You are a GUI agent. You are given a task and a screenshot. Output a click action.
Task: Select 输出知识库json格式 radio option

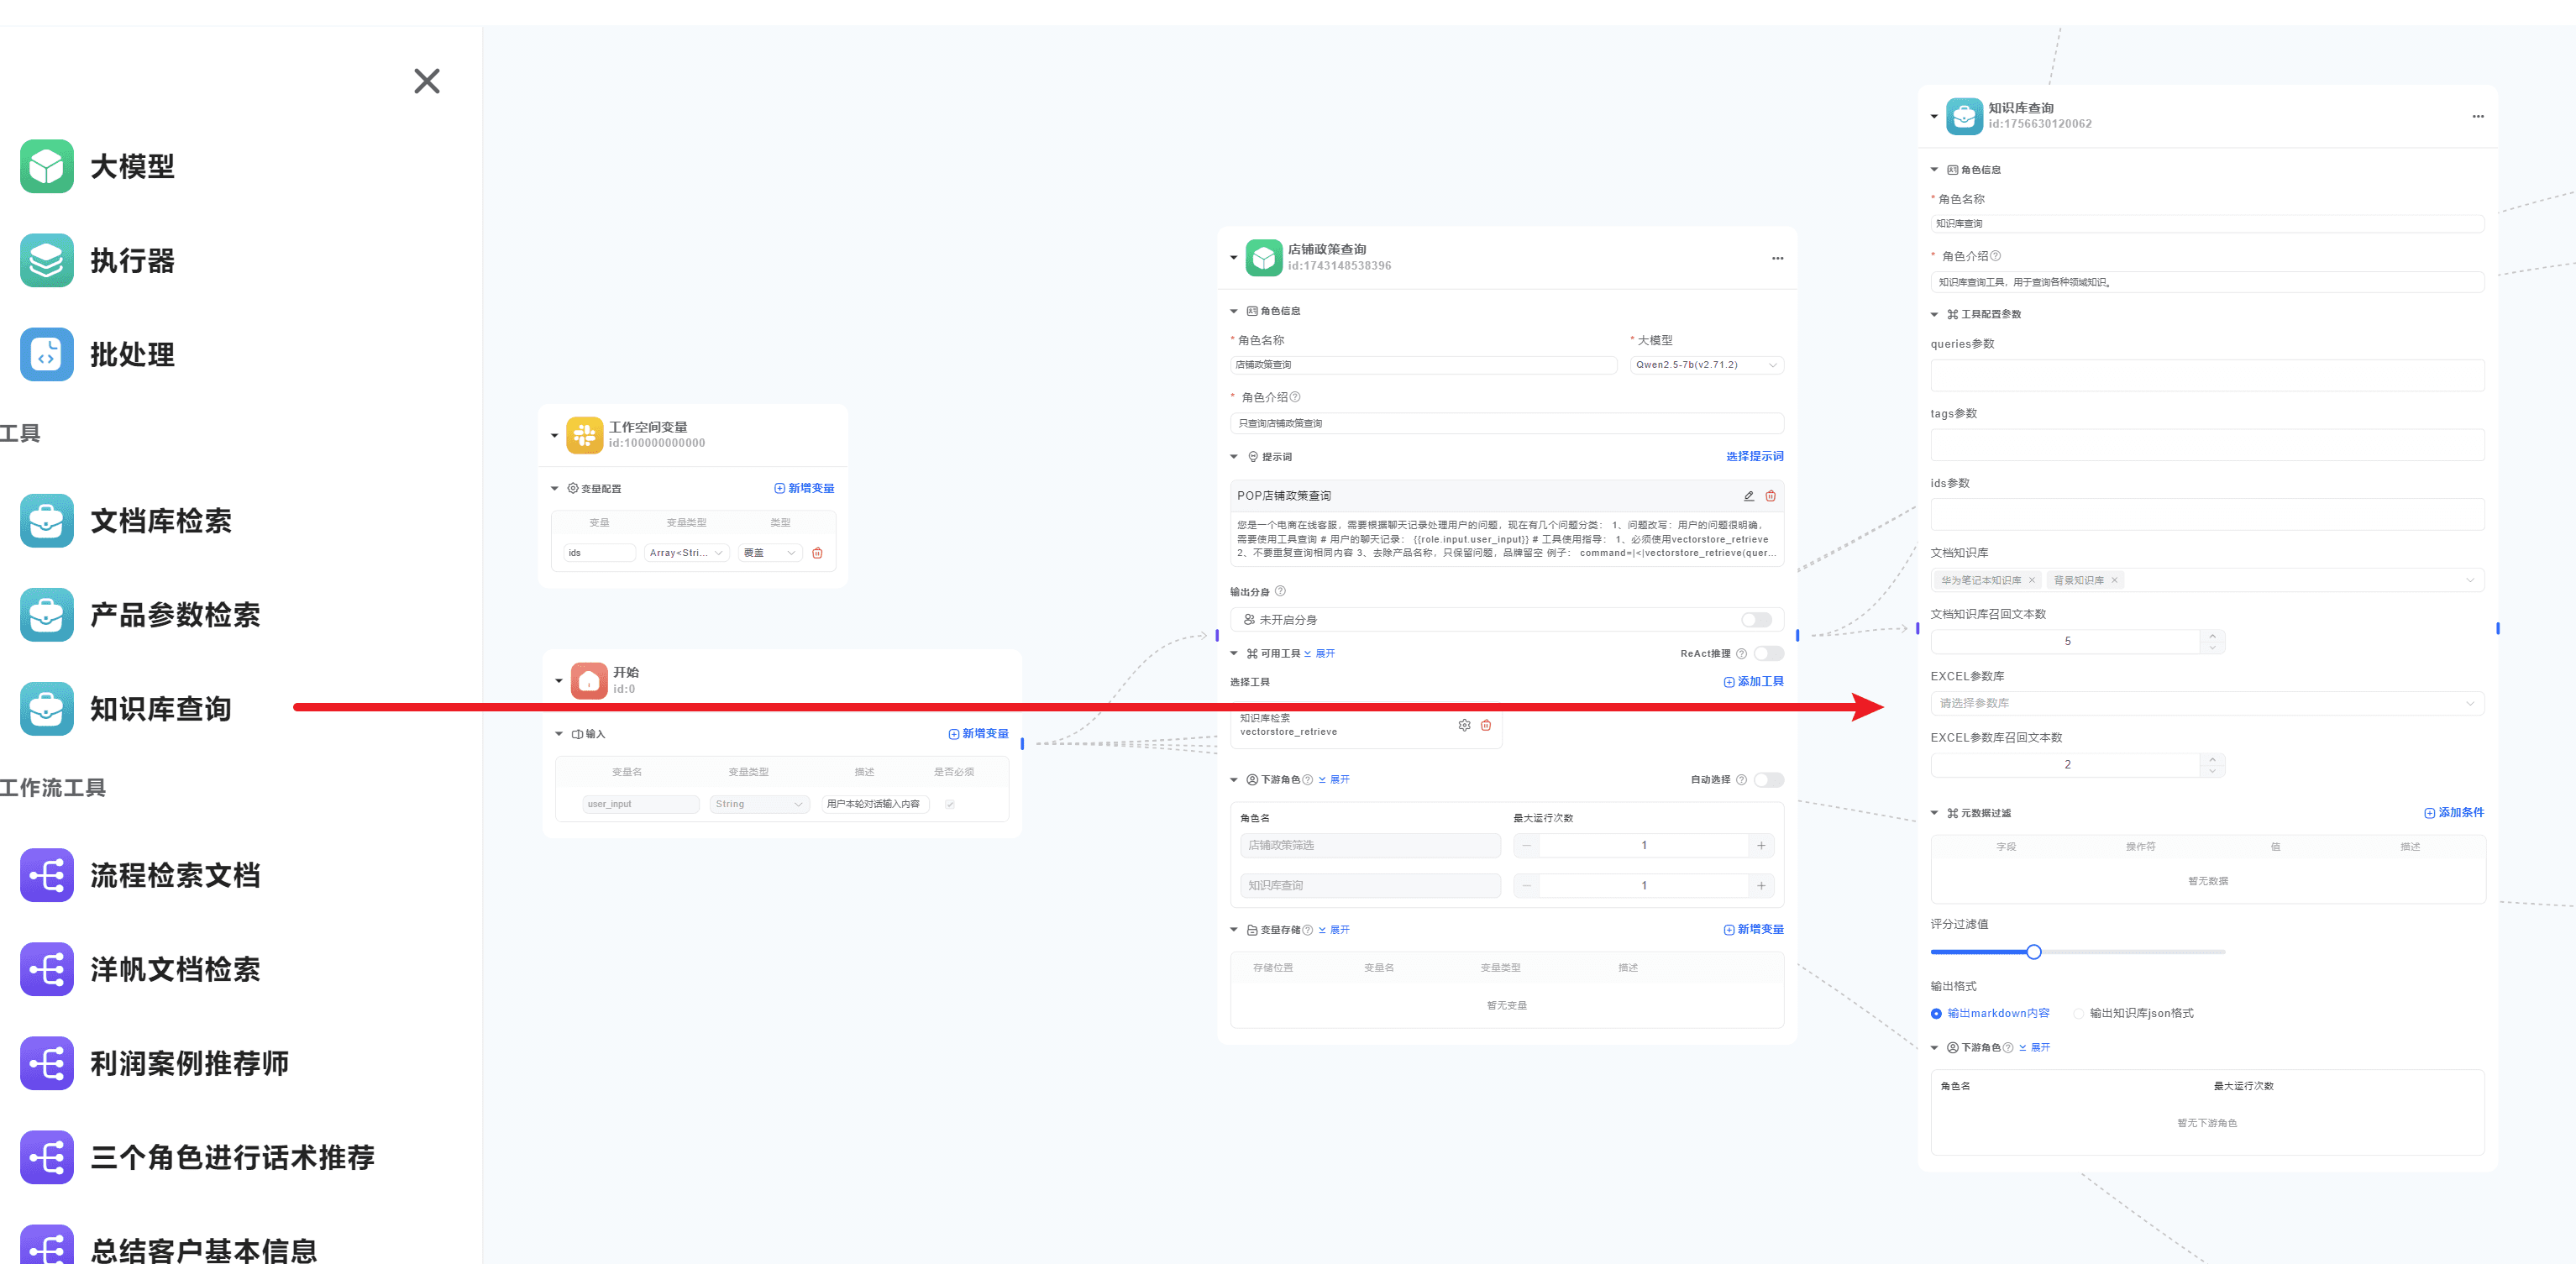click(2079, 1013)
